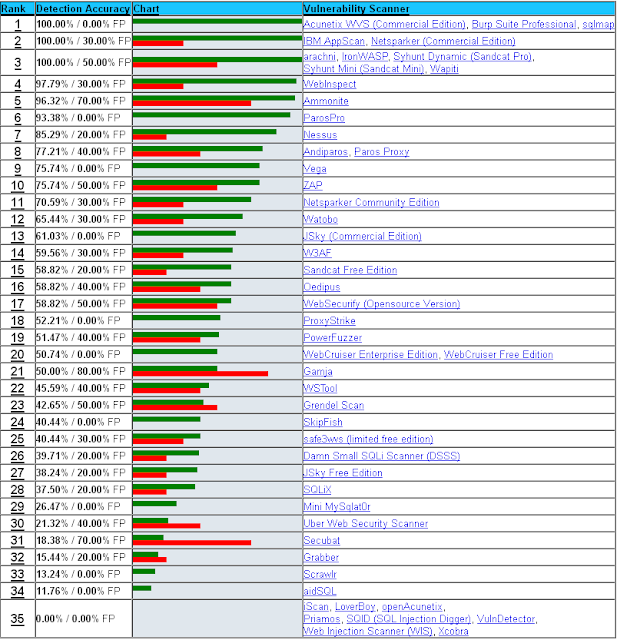The height and width of the screenshot is (640, 617).
Task: Open WebSecurify (Opensource Version) link
Action: point(382,304)
